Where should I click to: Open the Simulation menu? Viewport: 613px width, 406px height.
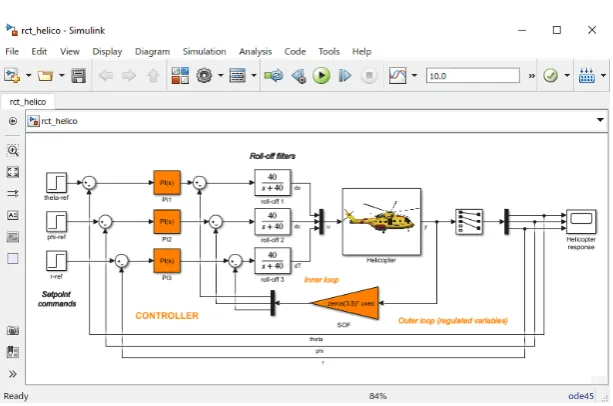click(204, 52)
